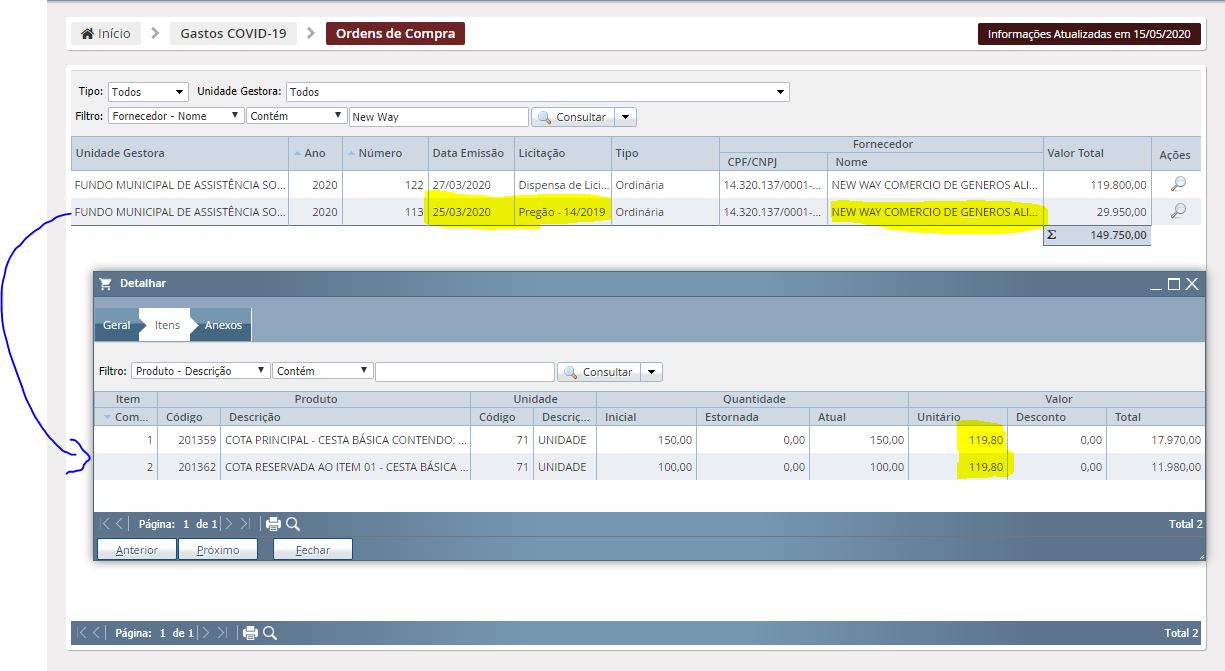Print the Detalhar items list

[273, 524]
